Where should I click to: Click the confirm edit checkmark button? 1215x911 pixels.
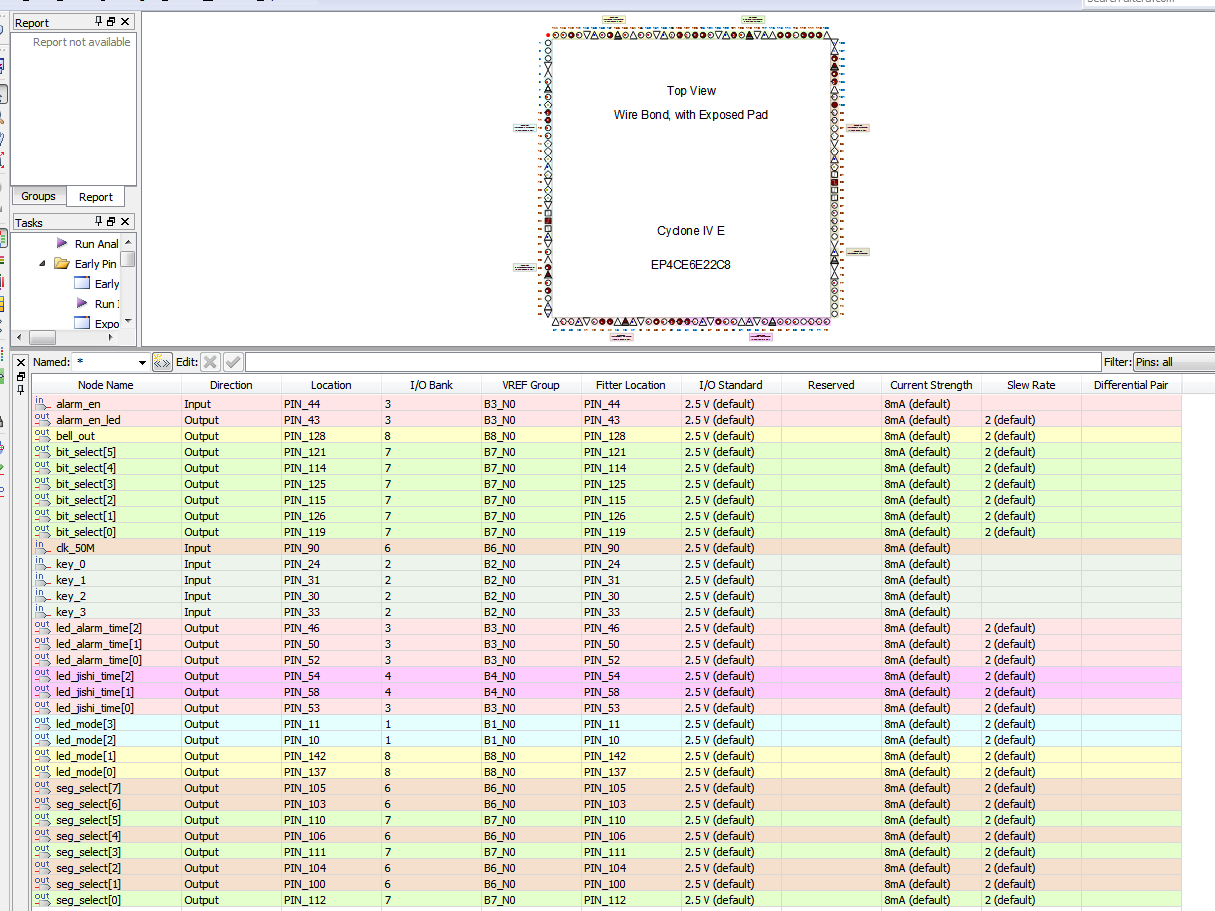[x=233, y=362]
